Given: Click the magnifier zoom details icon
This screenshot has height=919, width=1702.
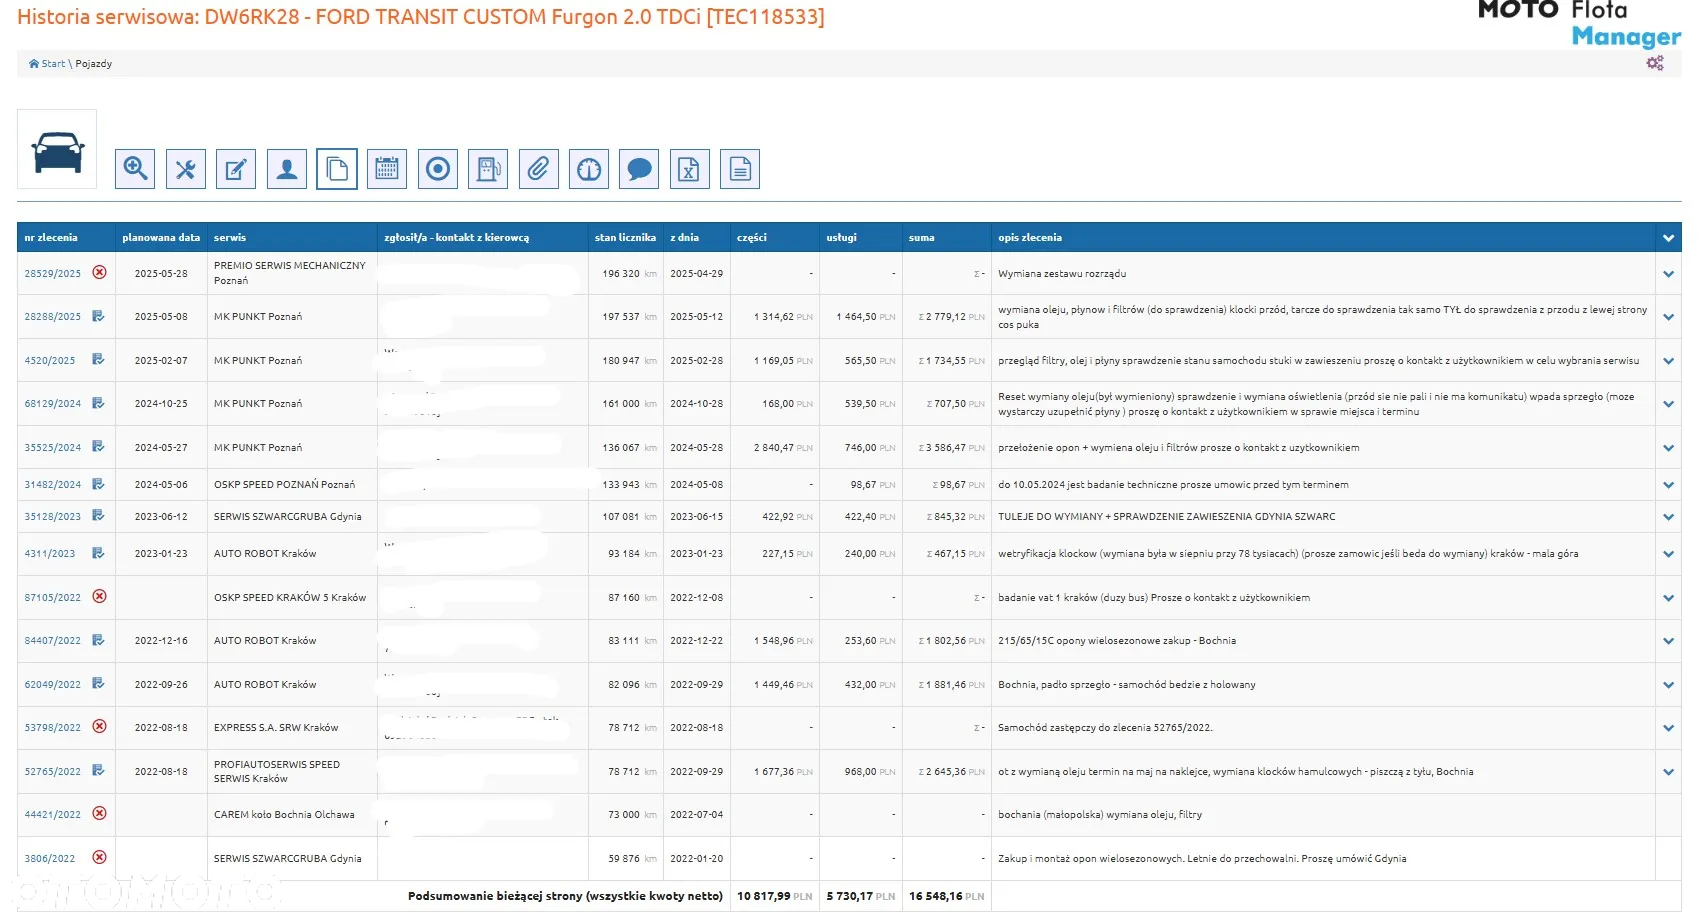Looking at the screenshot, I should (x=135, y=169).
